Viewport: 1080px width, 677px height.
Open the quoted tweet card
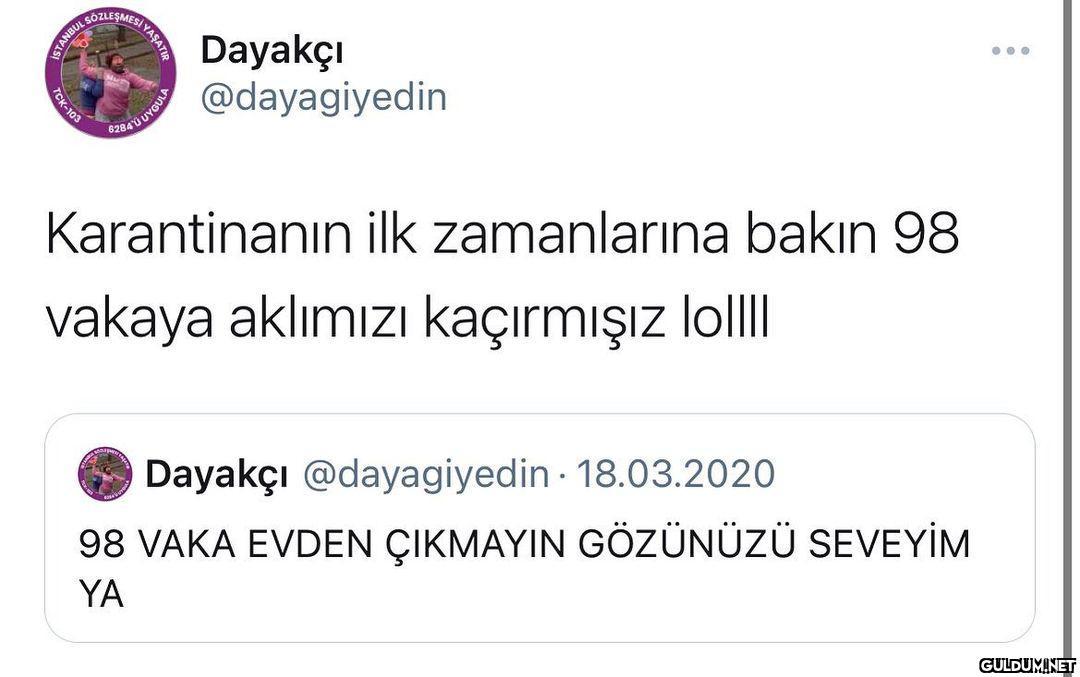coord(539,528)
